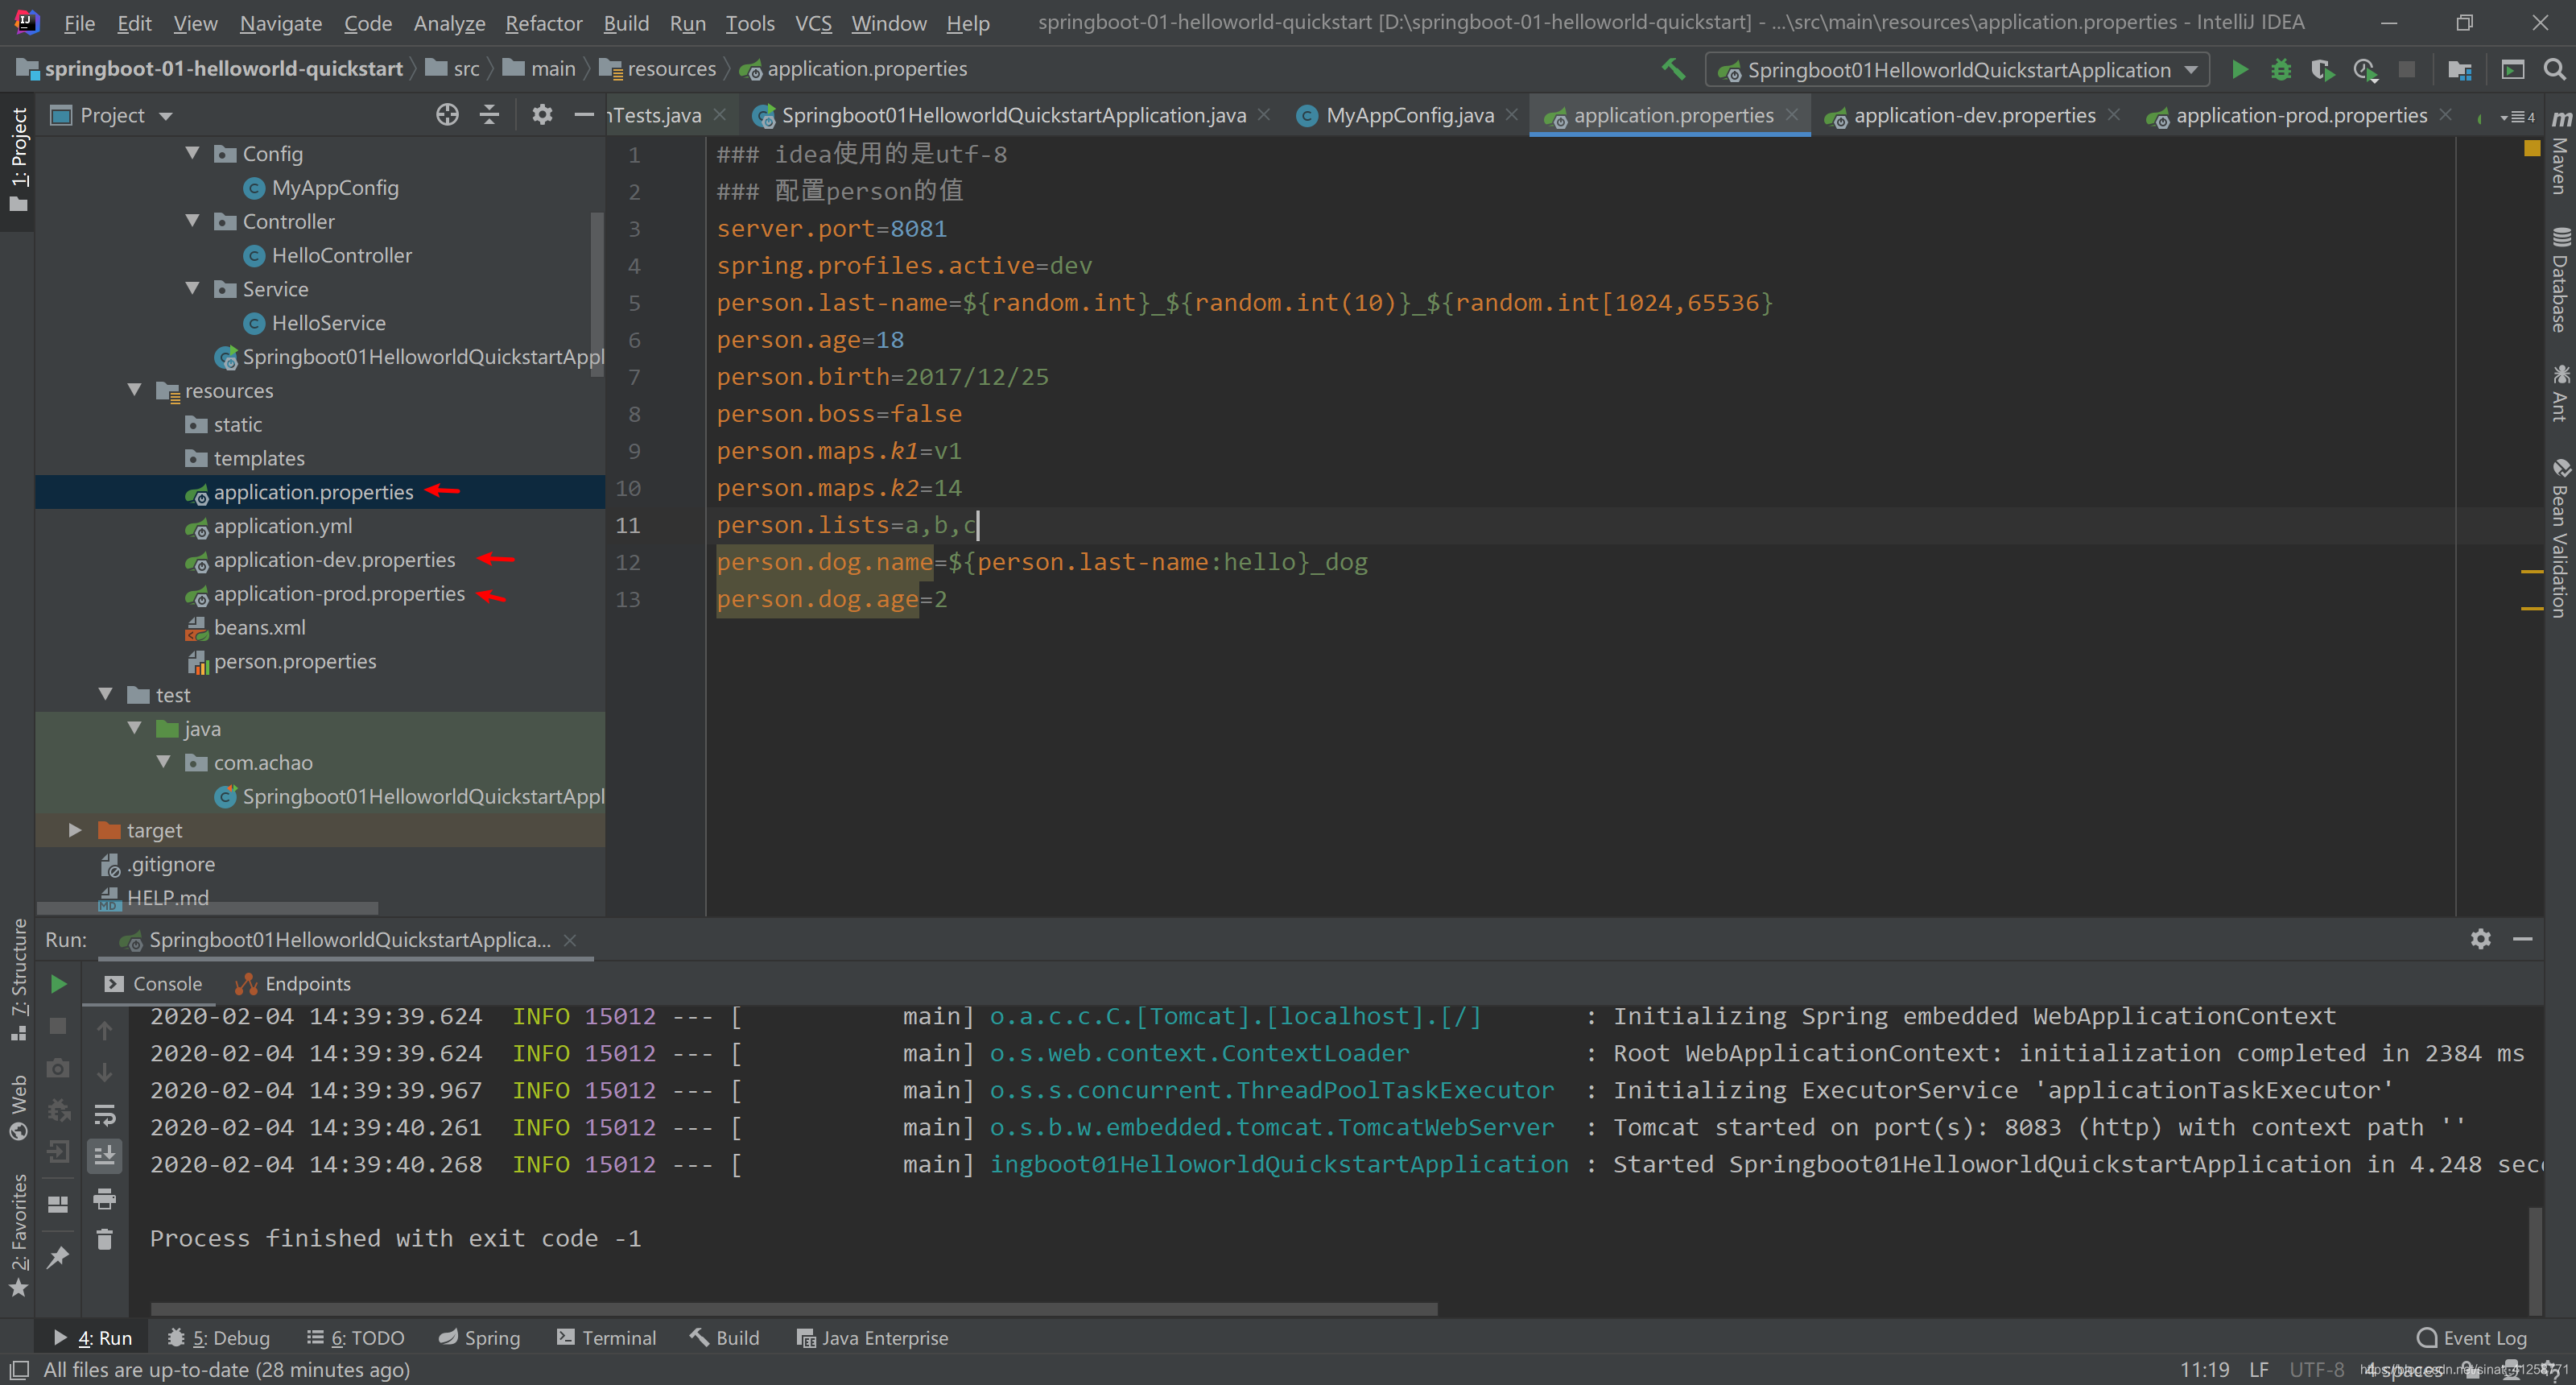This screenshot has width=2576, height=1385.
Task: Collapse the resources folder in tree
Action: coord(135,390)
